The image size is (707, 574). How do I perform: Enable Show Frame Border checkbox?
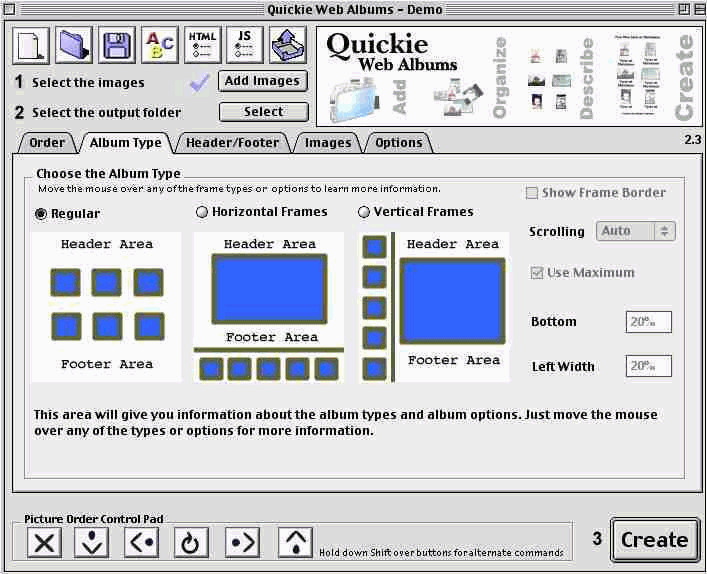pos(532,193)
